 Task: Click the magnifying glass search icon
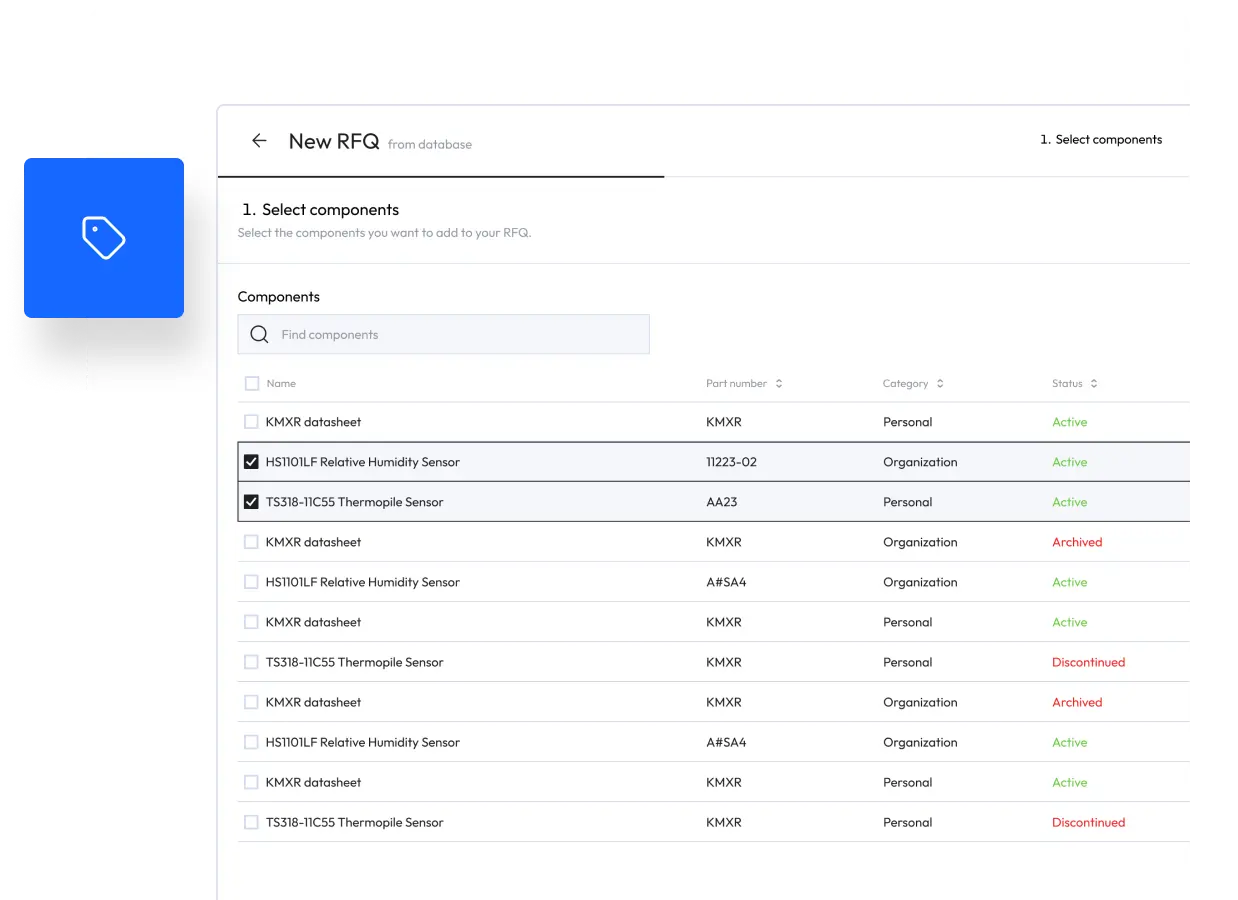pyautogui.click(x=259, y=335)
